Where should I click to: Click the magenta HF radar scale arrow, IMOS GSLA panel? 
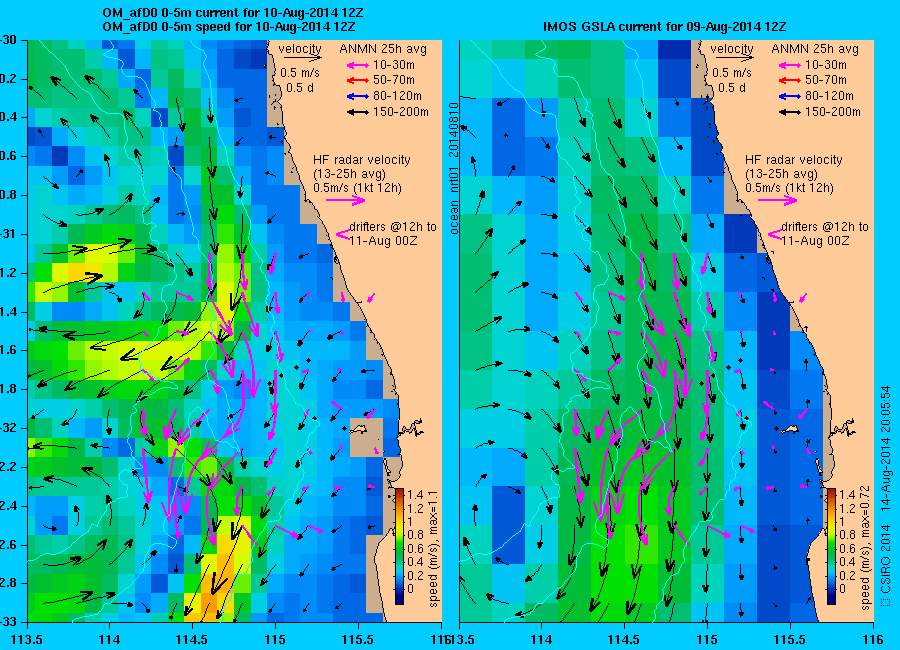[x=778, y=200]
